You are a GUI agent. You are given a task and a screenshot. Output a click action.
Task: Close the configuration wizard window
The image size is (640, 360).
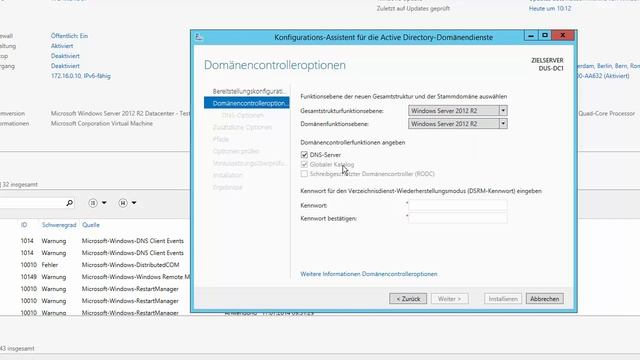pyautogui.click(x=563, y=36)
